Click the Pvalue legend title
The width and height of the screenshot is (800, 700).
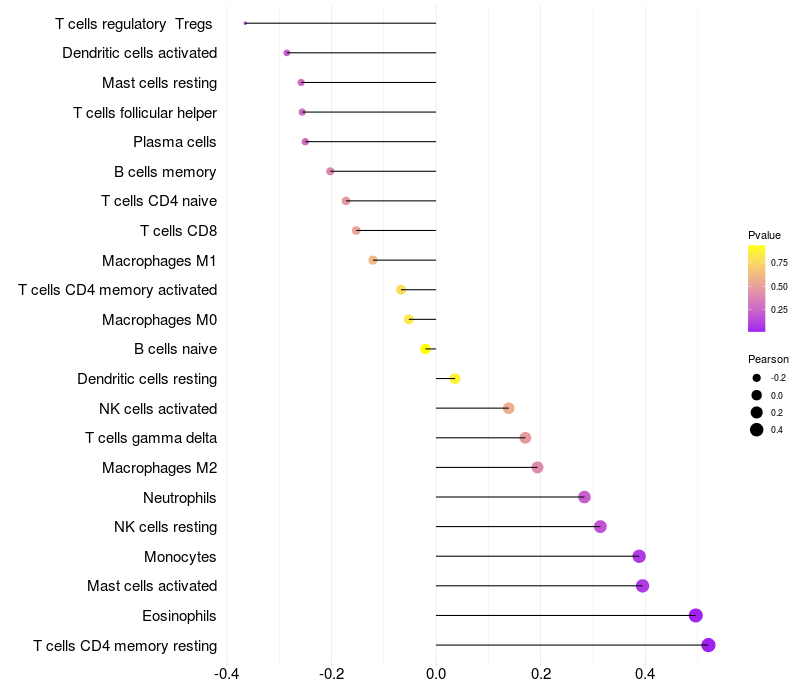(x=764, y=235)
